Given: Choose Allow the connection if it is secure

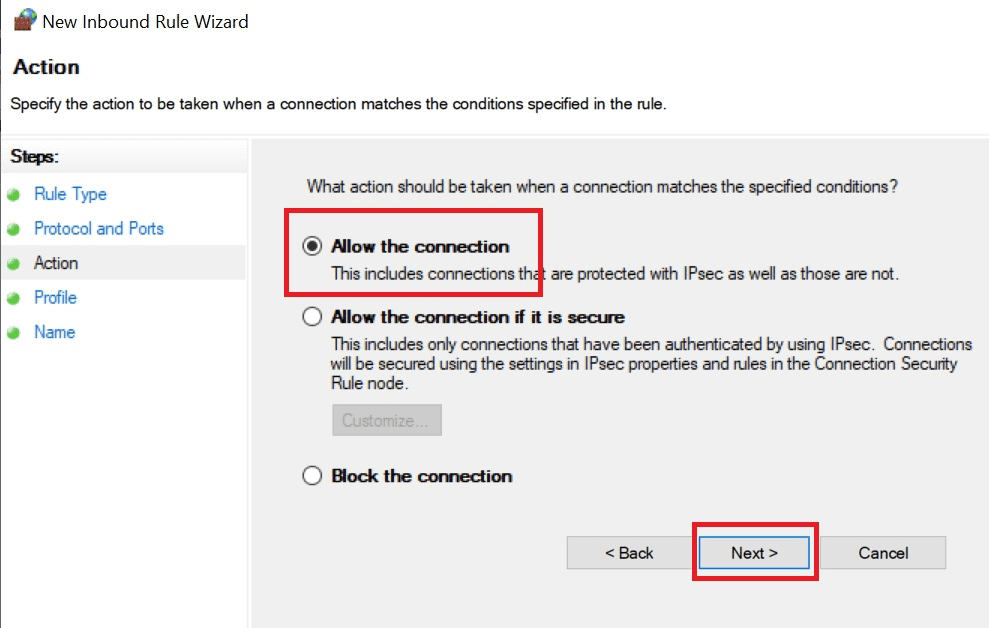Looking at the screenshot, I should click(312, 317).
